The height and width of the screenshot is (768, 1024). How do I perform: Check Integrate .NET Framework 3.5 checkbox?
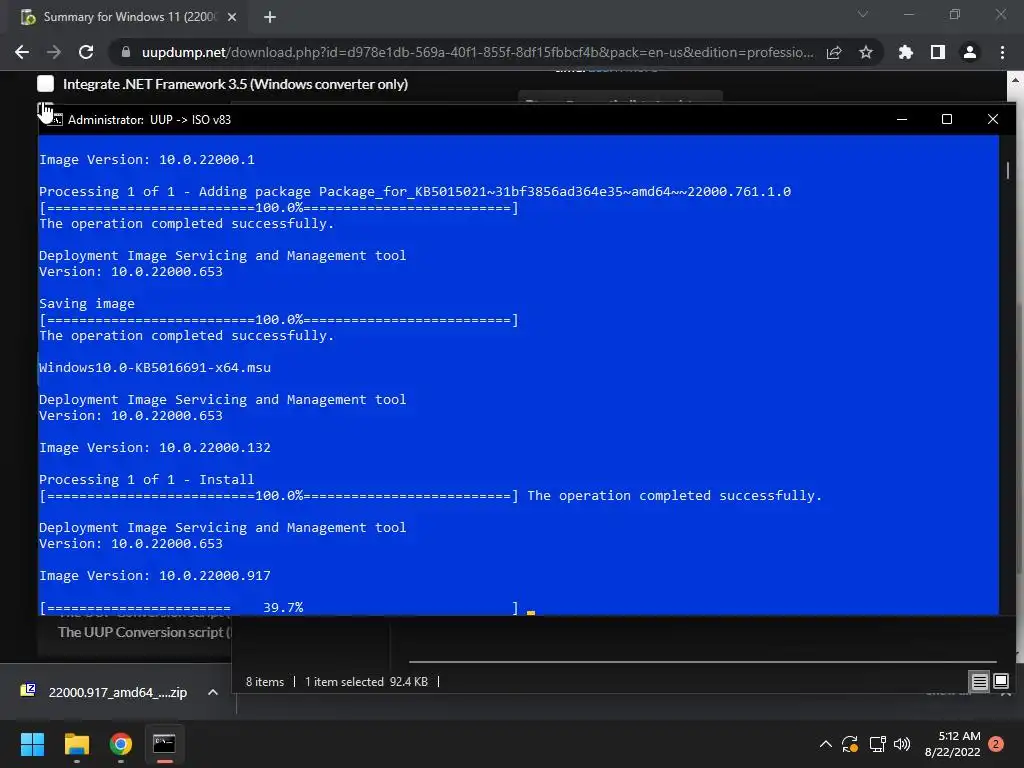(x=45, y=84)
